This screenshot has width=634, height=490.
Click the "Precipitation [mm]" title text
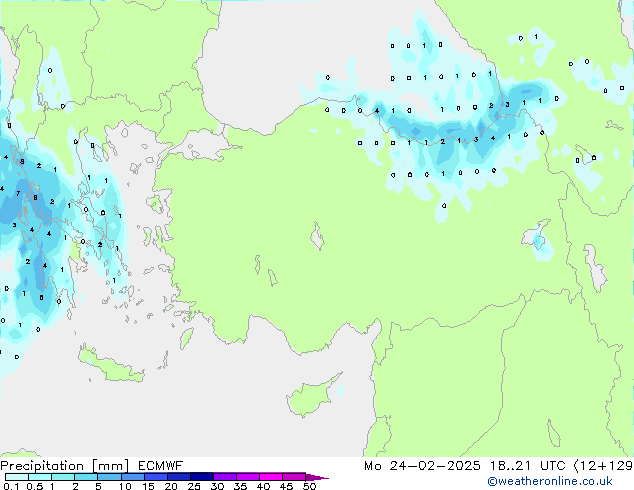click(x=65, y=466)
